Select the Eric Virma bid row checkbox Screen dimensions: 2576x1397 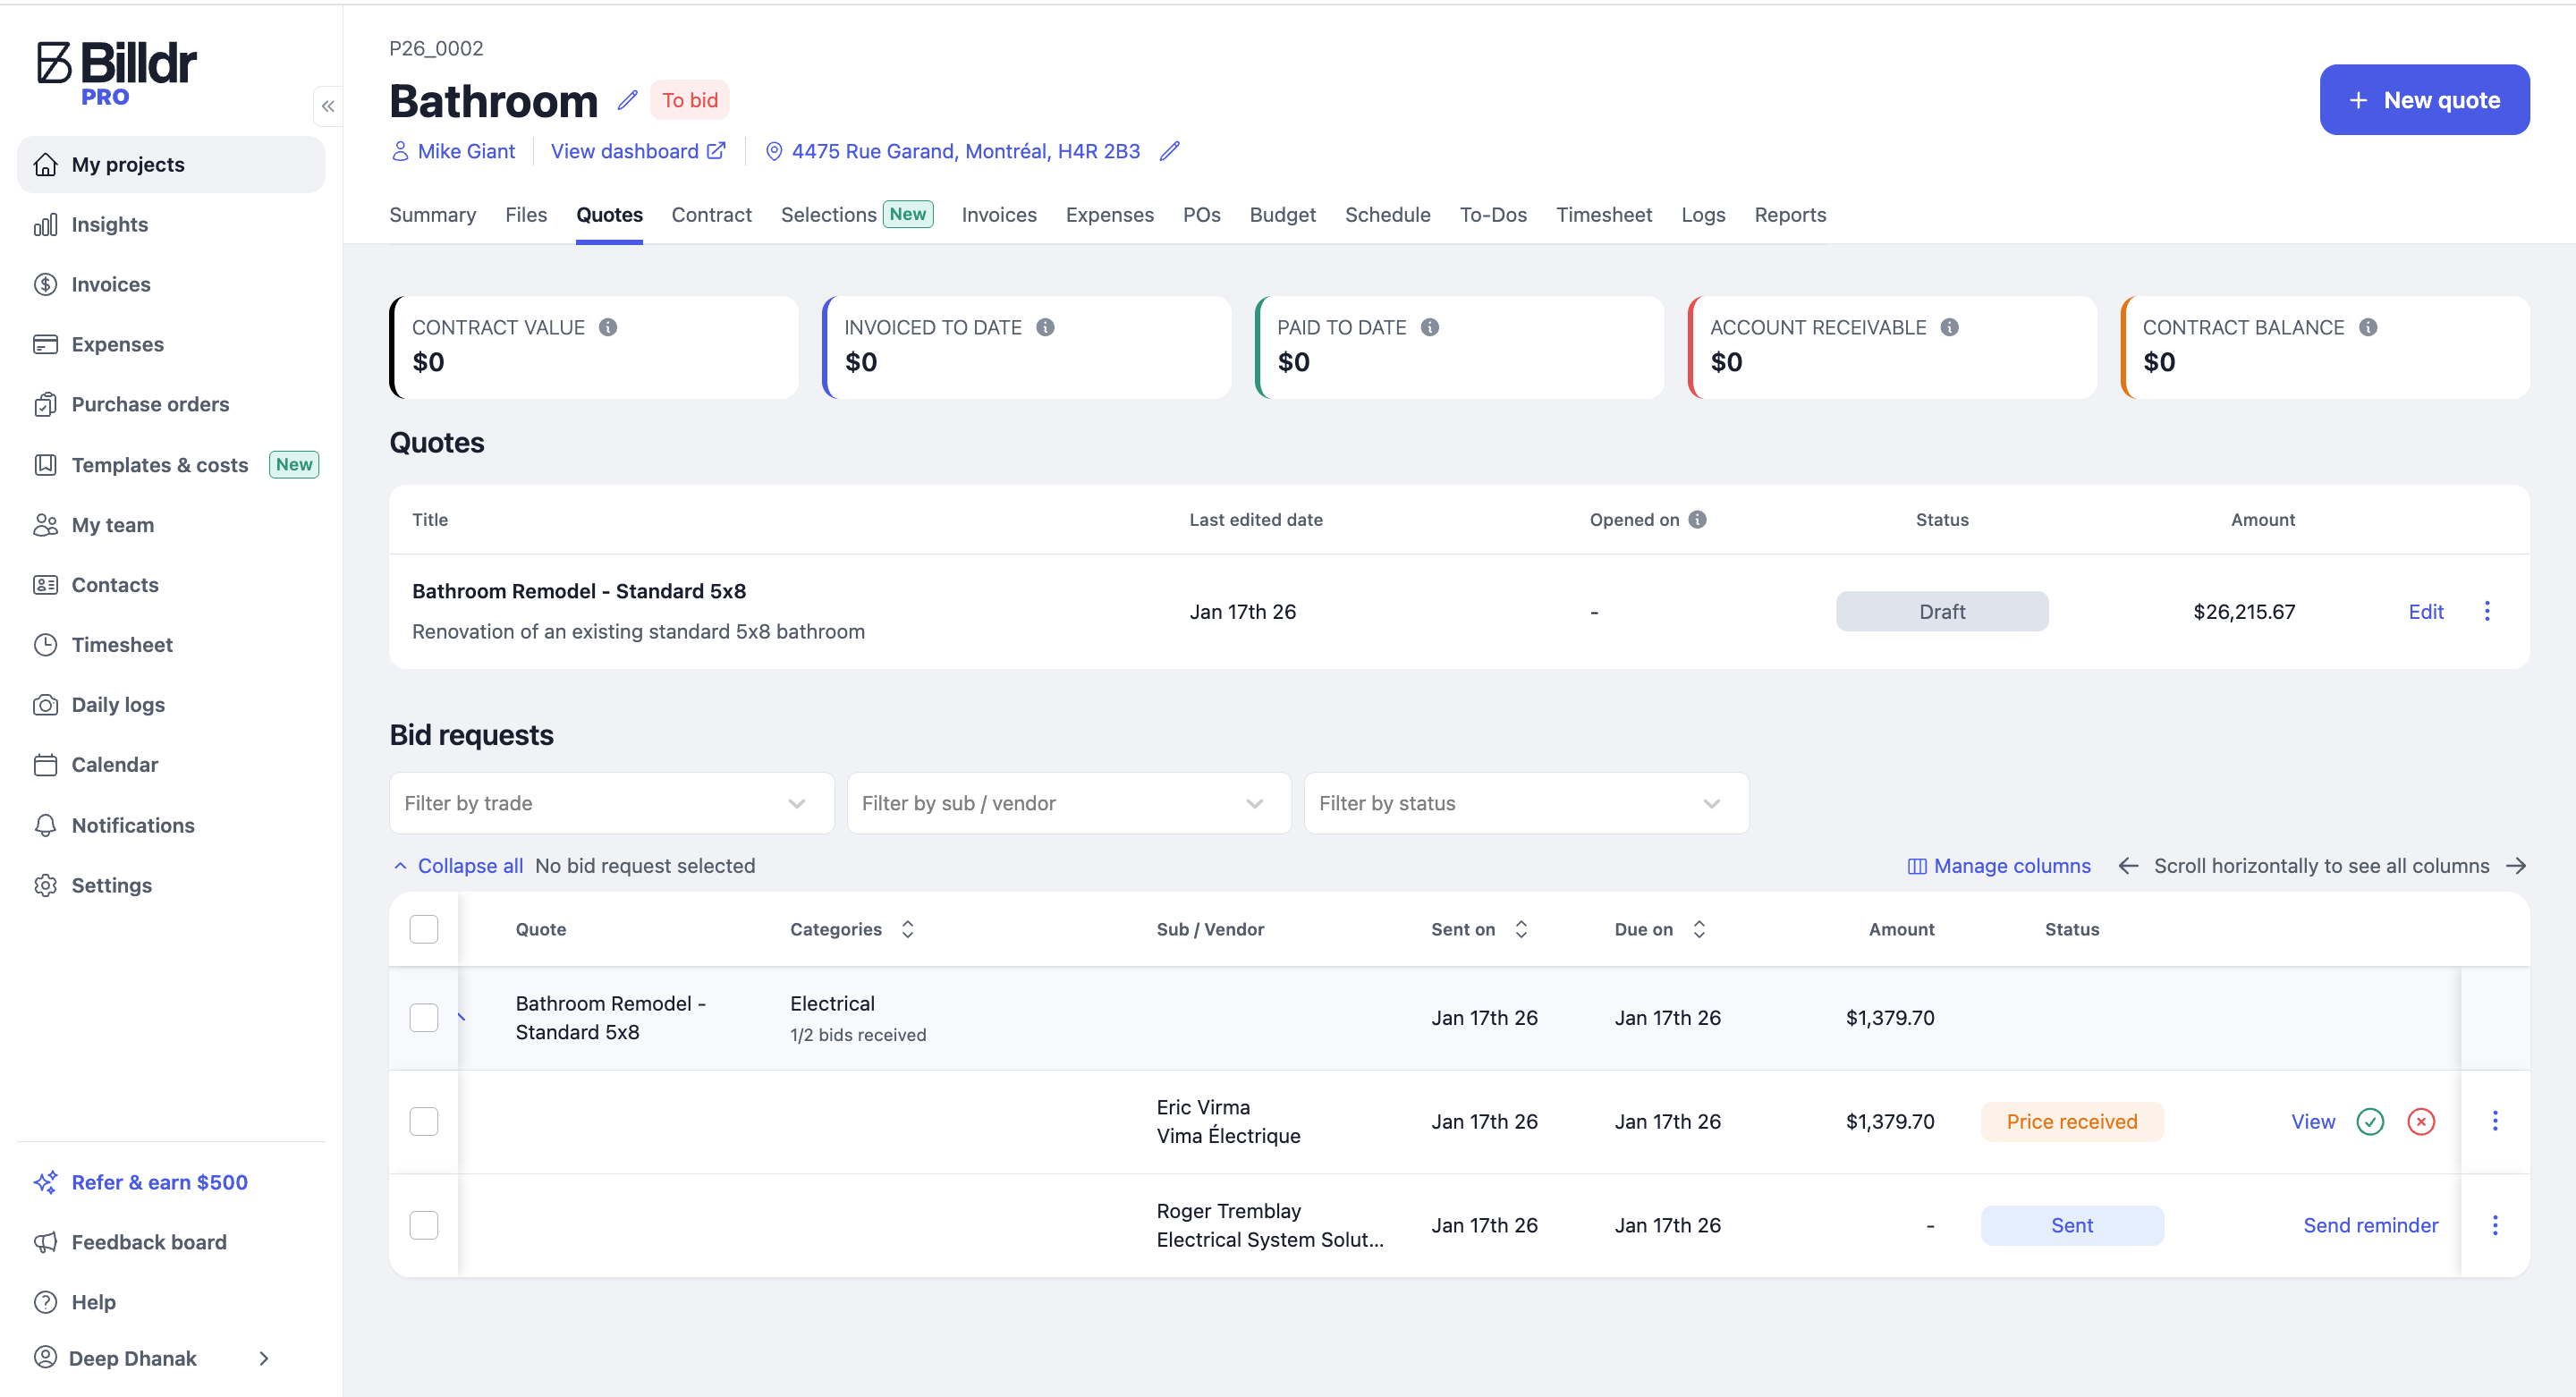click(x=423, y=1121)
